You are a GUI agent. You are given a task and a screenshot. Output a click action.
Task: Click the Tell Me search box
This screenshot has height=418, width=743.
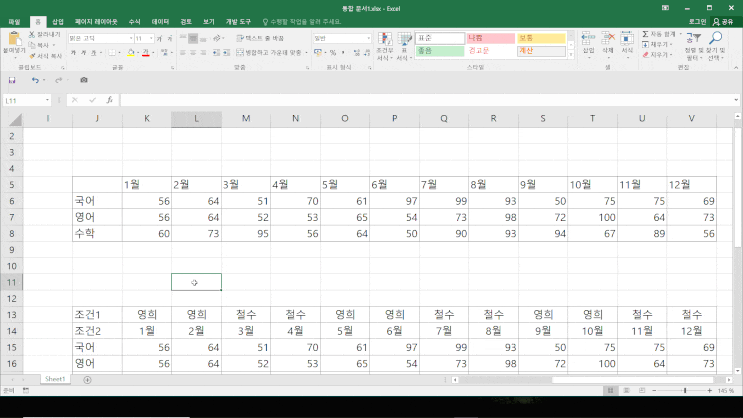[302, 22]
